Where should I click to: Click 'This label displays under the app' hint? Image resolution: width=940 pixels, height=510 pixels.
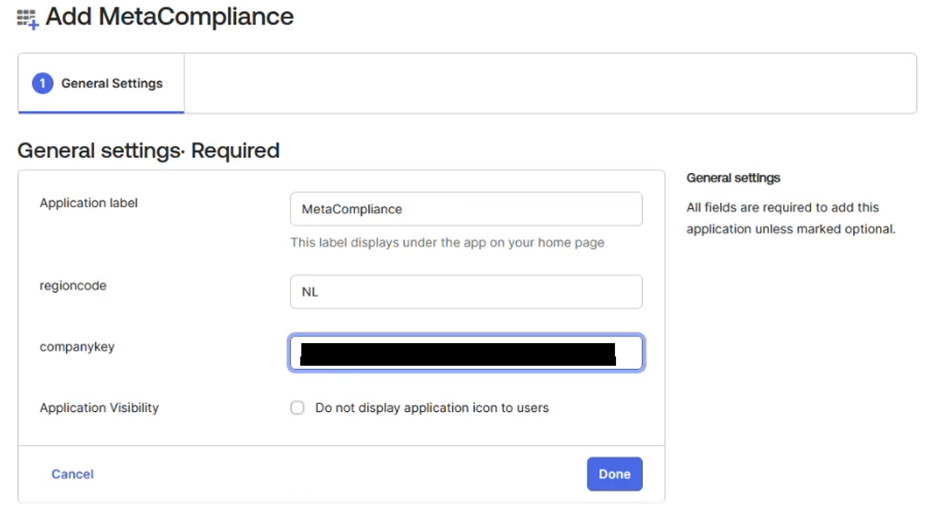coord(447,243)
